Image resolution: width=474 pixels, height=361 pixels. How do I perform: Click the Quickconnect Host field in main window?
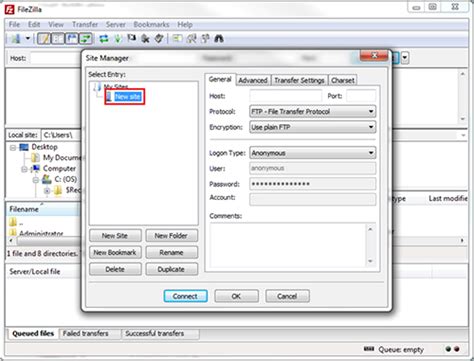click(x=56, y=58)
